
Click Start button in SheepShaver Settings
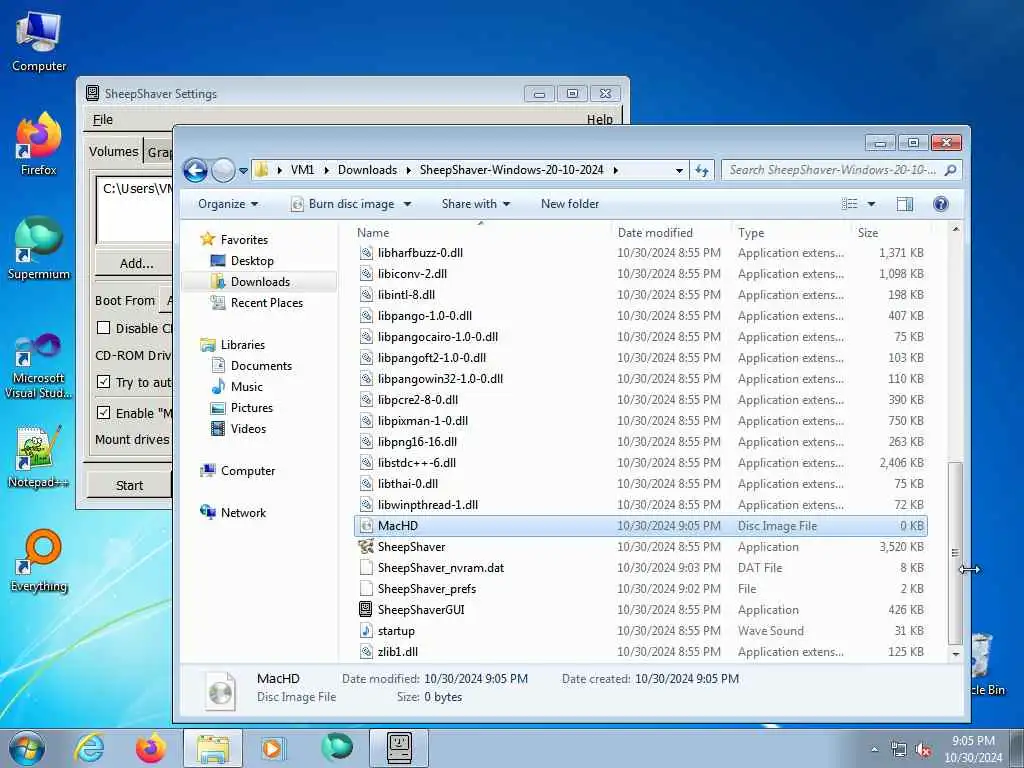point(129,485)
